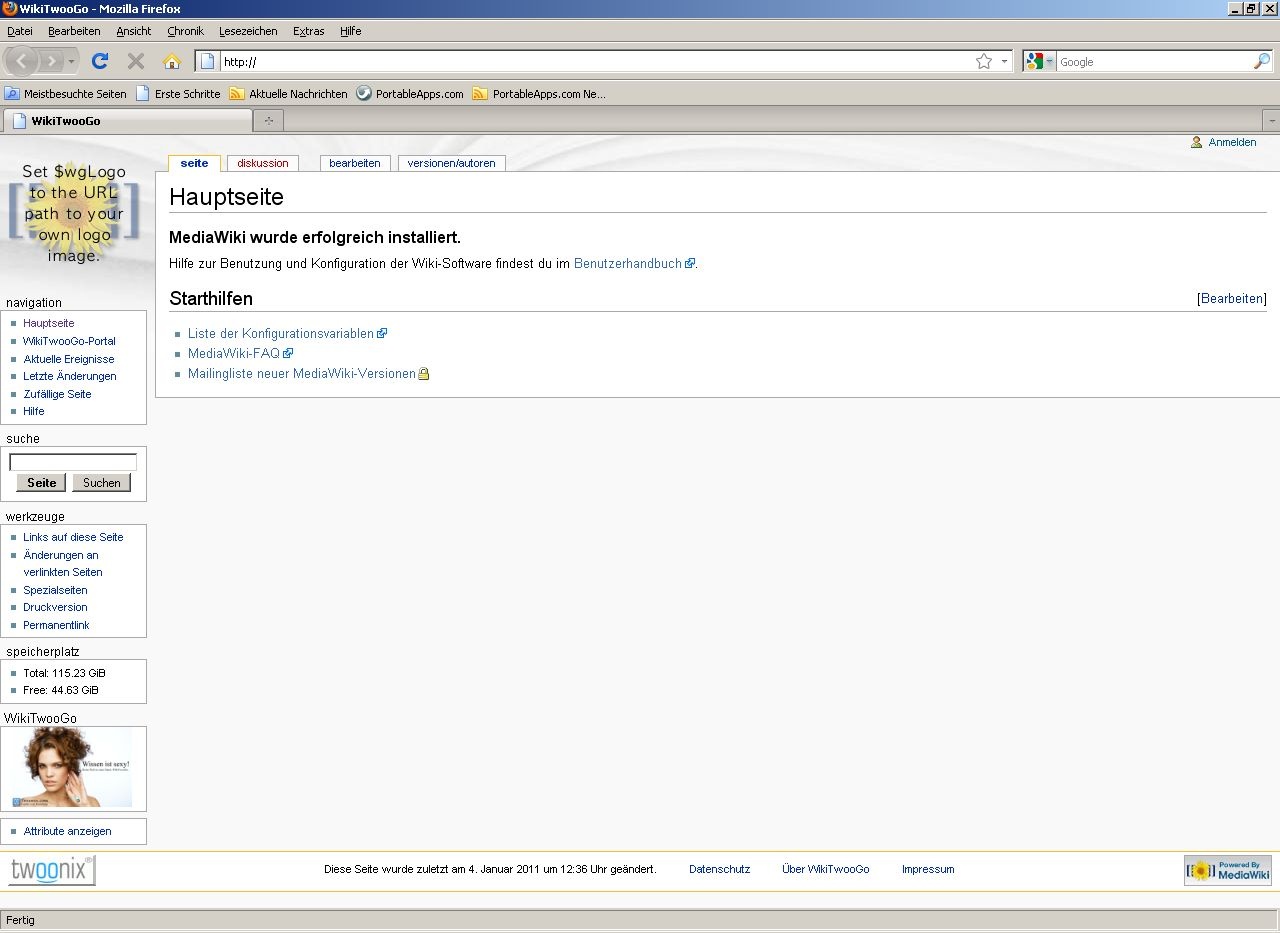Open the Datei menu
Image resolution: width=1280 pixels, height=933 pixels.
(20, 31)
